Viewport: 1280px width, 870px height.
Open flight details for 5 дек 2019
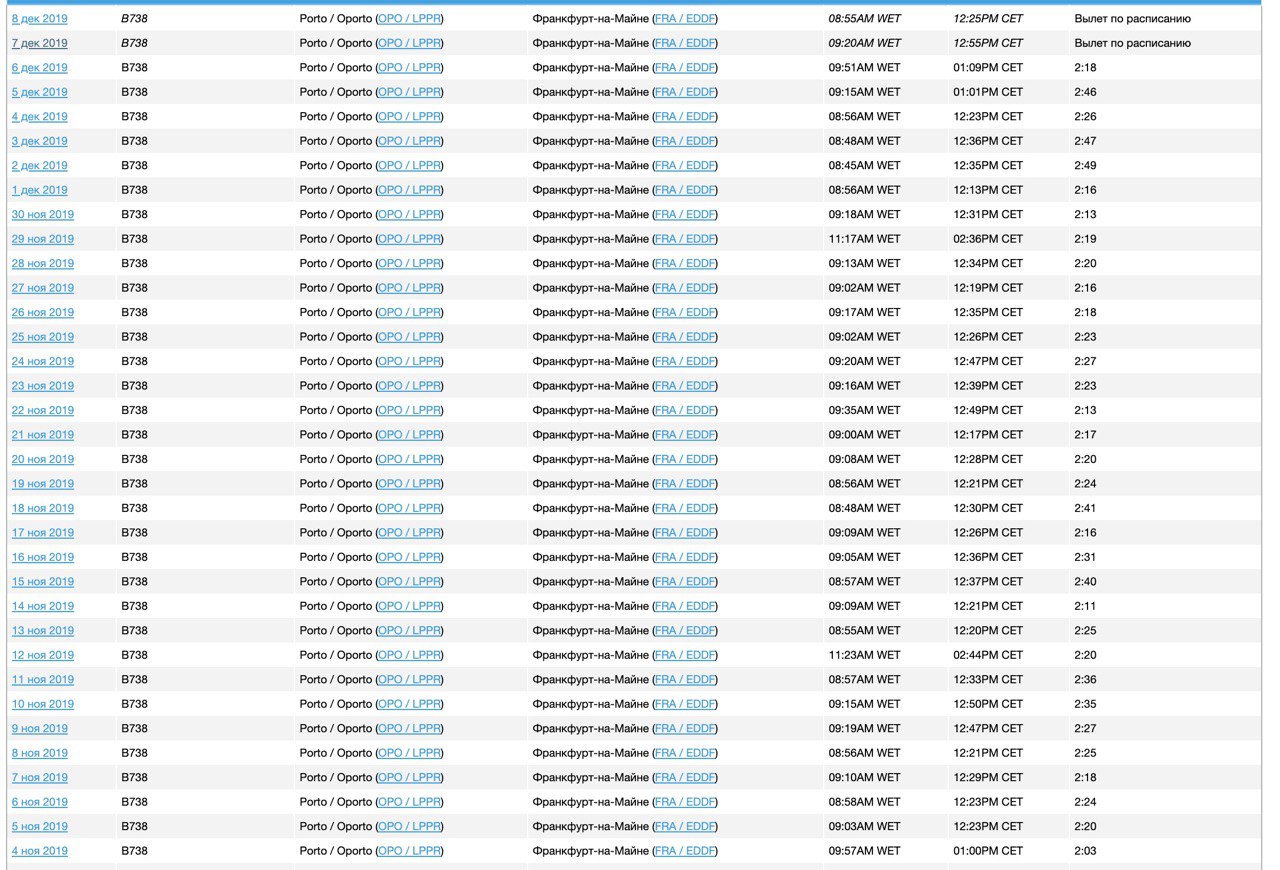pyautogui.click(x=40, y=92)
